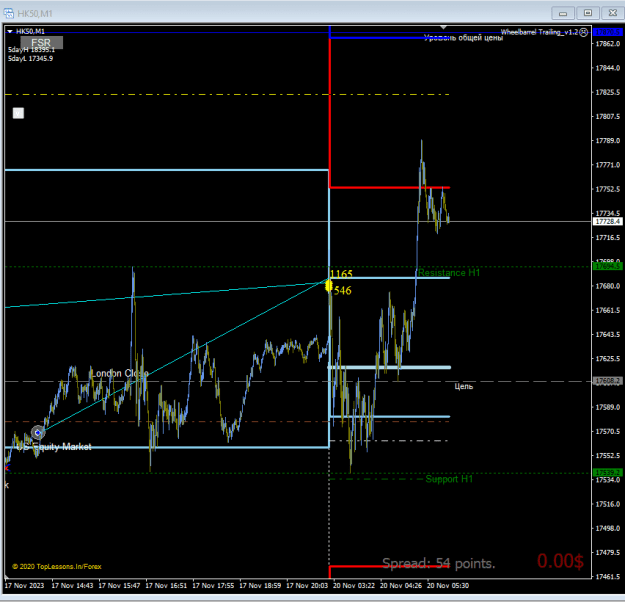
Task: Open the HK50,M1 one-click trading dropdown triangle
Action: coord(10,31)
